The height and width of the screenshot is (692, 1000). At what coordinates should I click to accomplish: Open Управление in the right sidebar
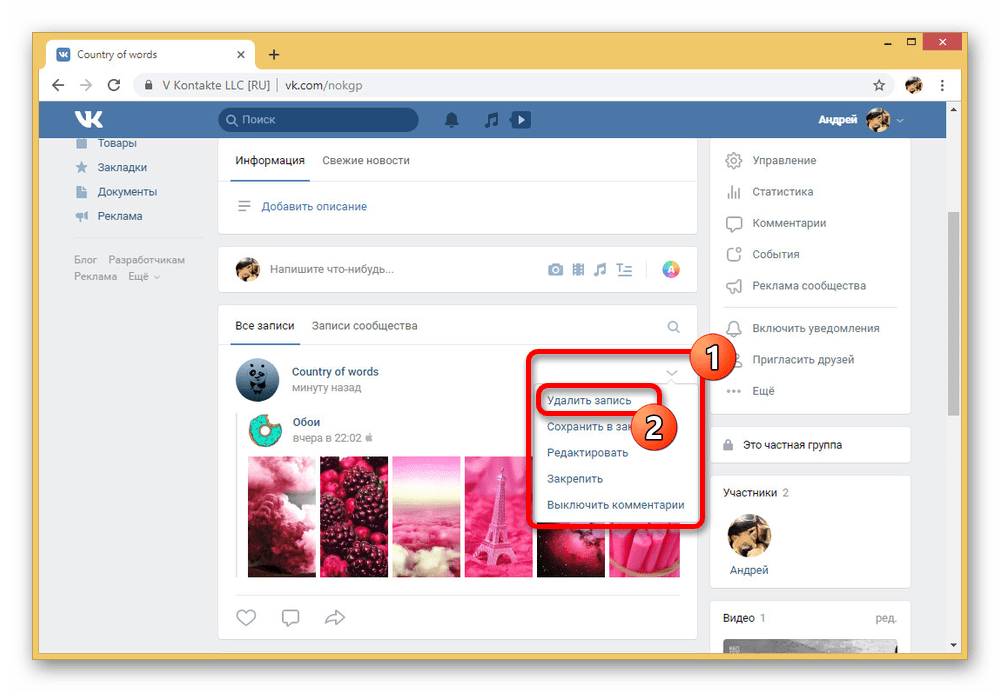784,160
